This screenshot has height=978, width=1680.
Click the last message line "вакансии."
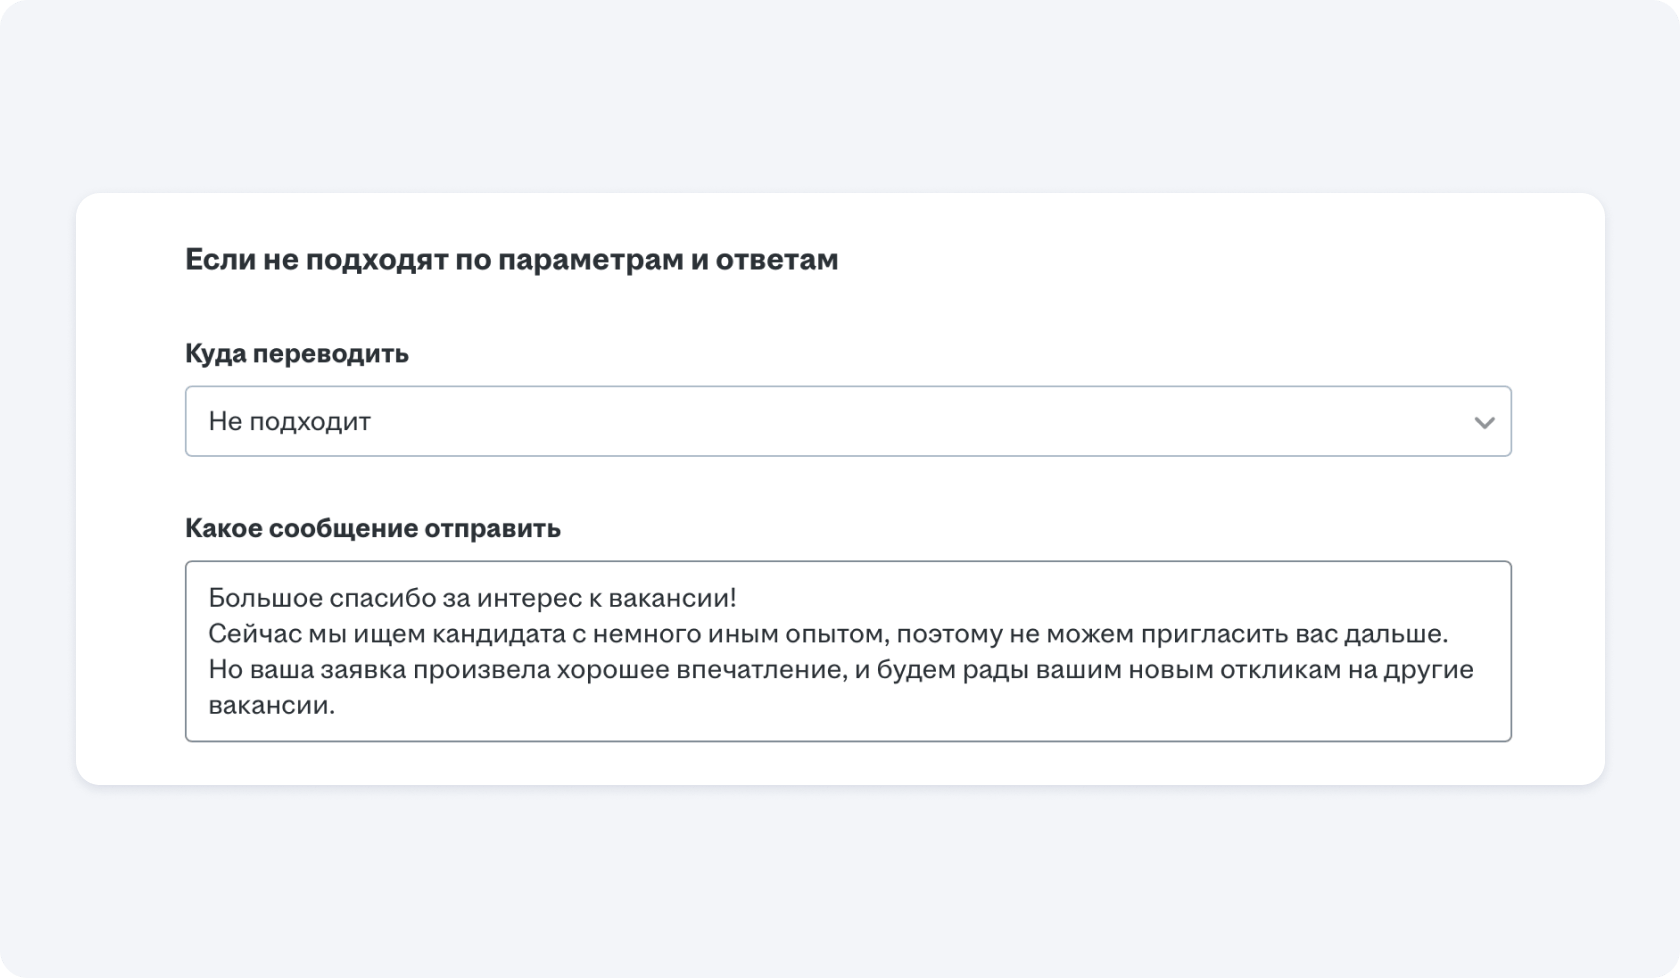(271, 705)
